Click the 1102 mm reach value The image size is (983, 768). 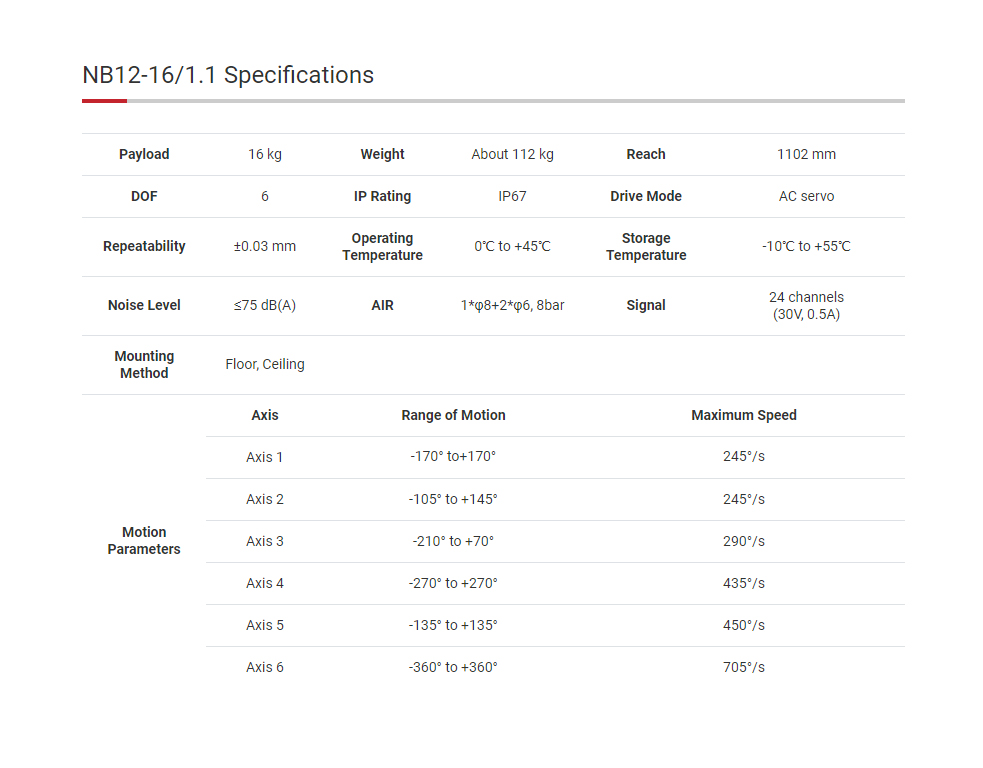pyautogui.click(x=806, y=154)
